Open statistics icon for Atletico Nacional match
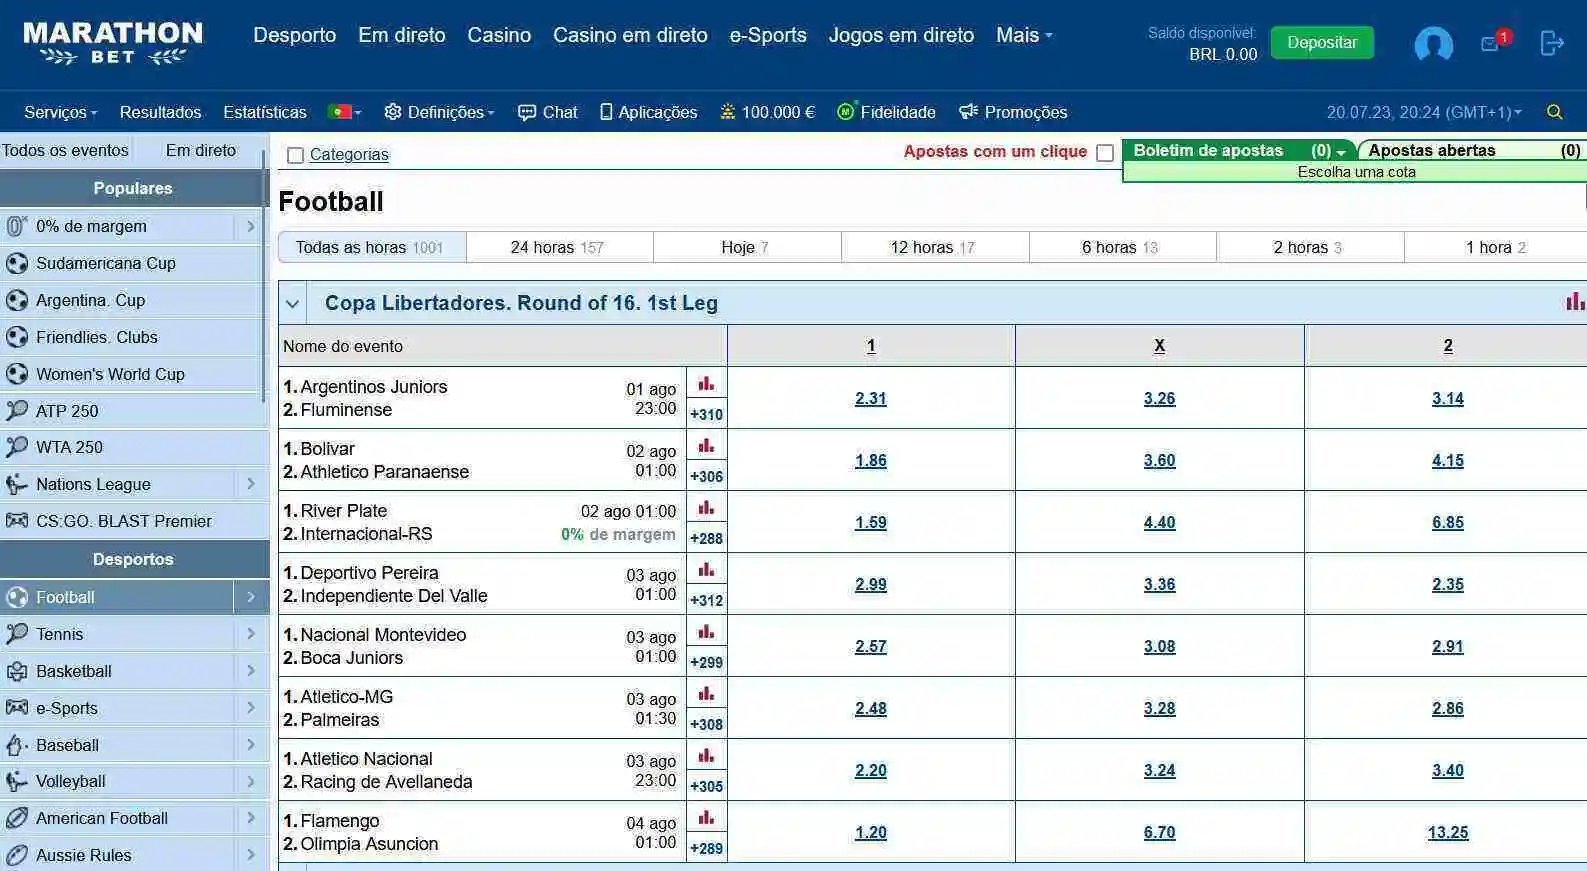Viewport: 1587px width, 871px height. (x=706, y=755)
